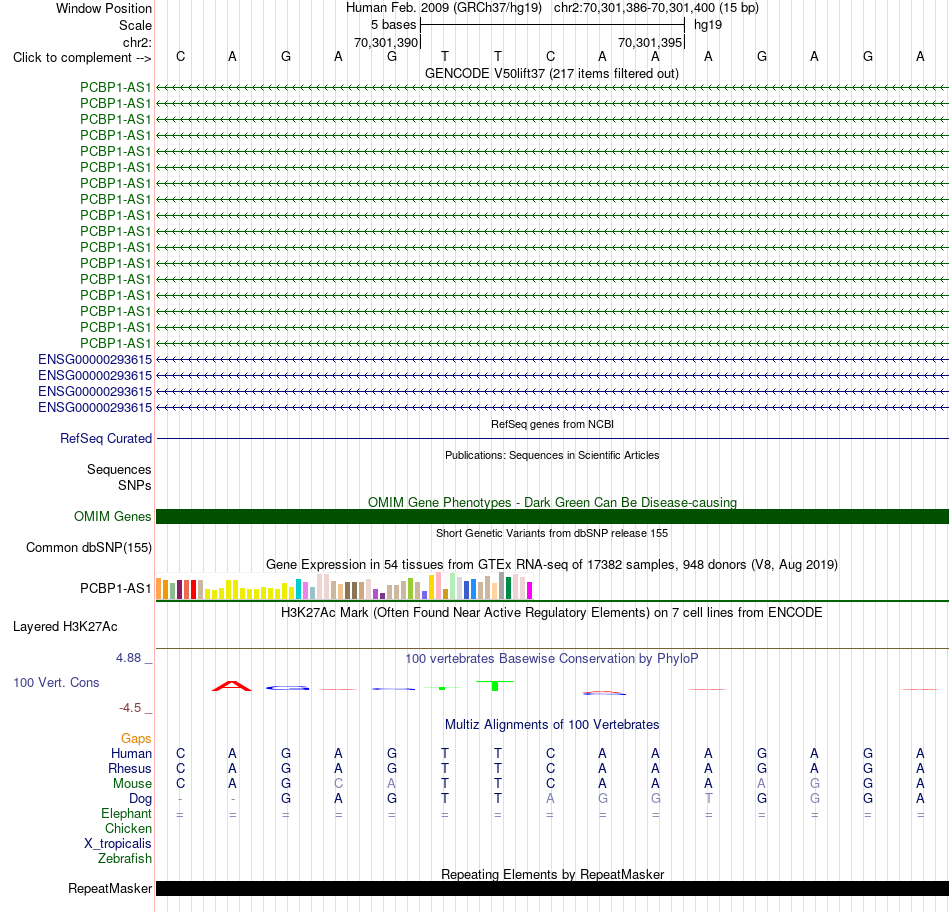This screenshot has width=950, height=912.
Task: Select the Dog alignment row label
Action: pyautogui.click(x=141, y=799)
